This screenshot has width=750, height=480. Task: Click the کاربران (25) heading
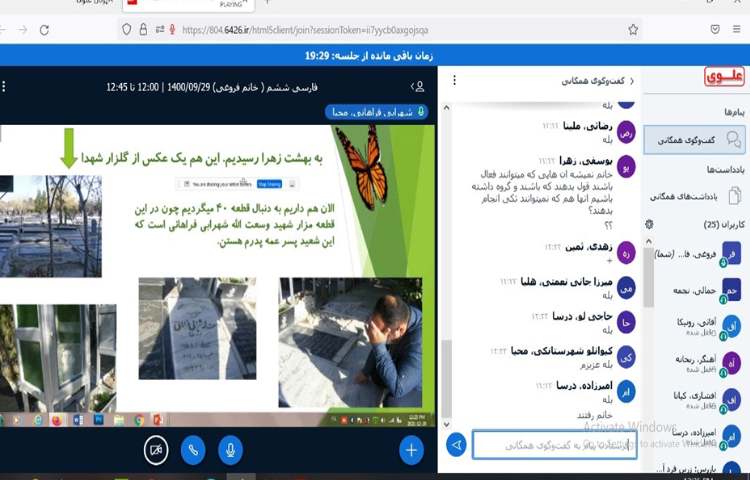pyautogui.click(x=724, y=224)
